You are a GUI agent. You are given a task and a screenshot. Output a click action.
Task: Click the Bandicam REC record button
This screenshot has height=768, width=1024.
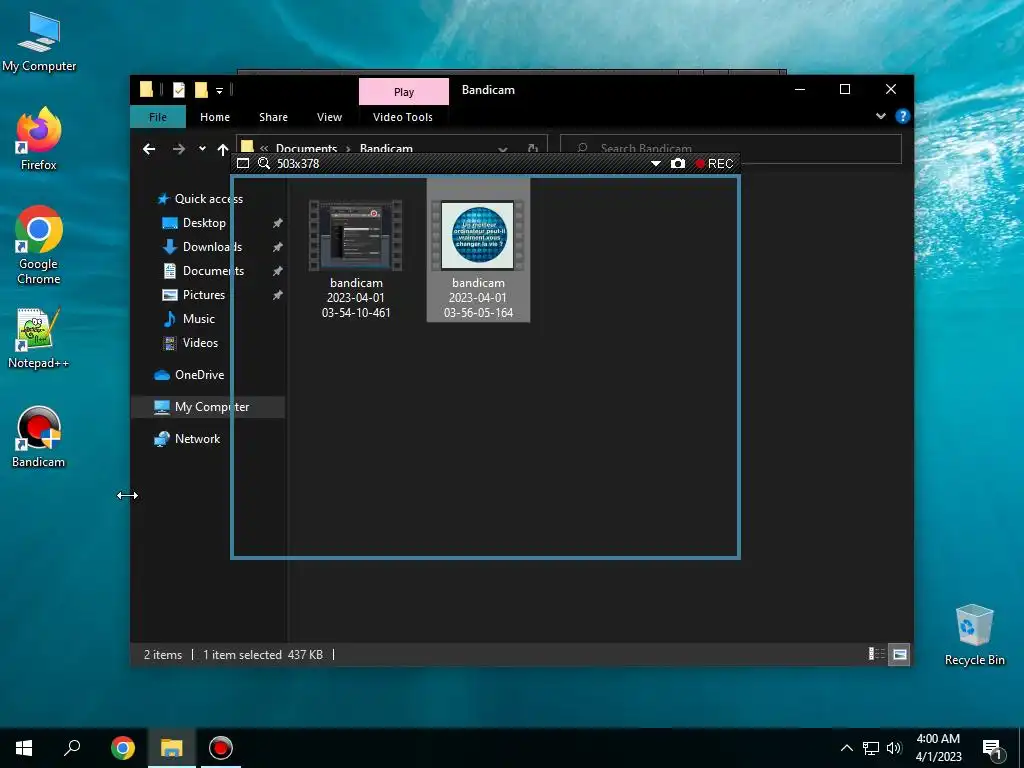click(714, 163)
